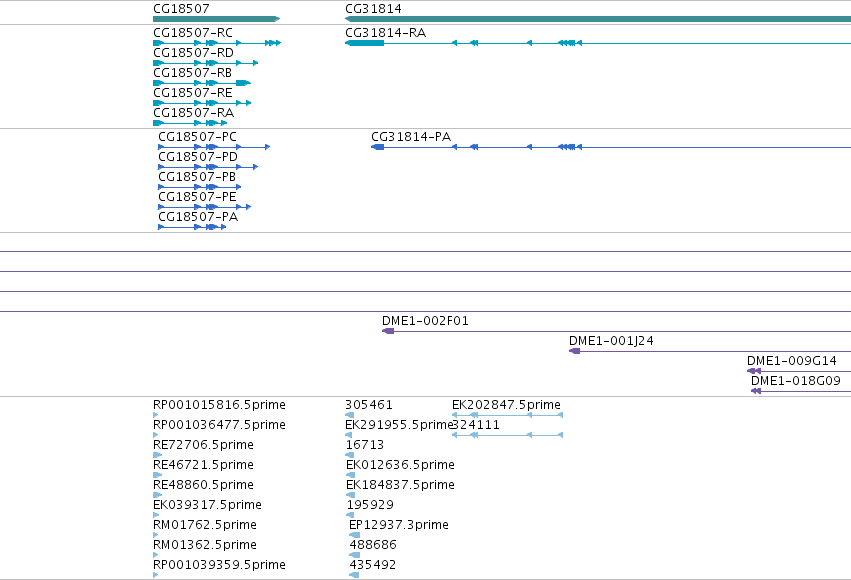Select EST RM01762.5prime
The height and width of the screenshot is (580, 851).
[x=205, y=525]
